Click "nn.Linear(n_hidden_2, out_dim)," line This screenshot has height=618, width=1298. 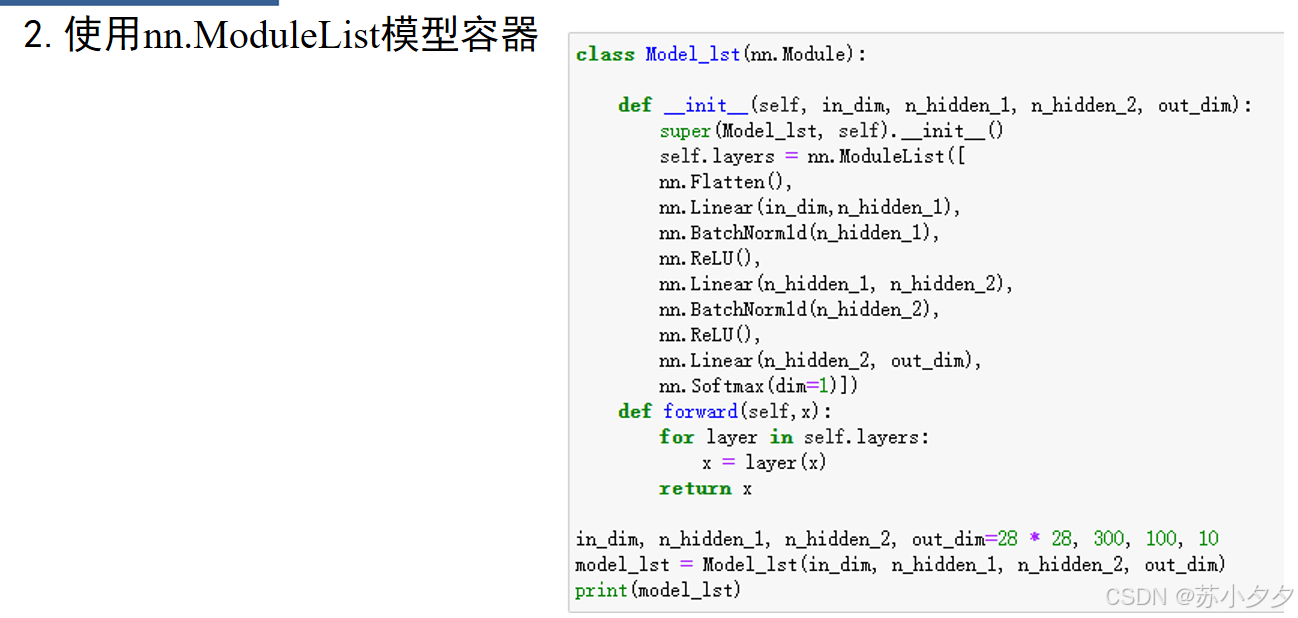tap(820, 361)
